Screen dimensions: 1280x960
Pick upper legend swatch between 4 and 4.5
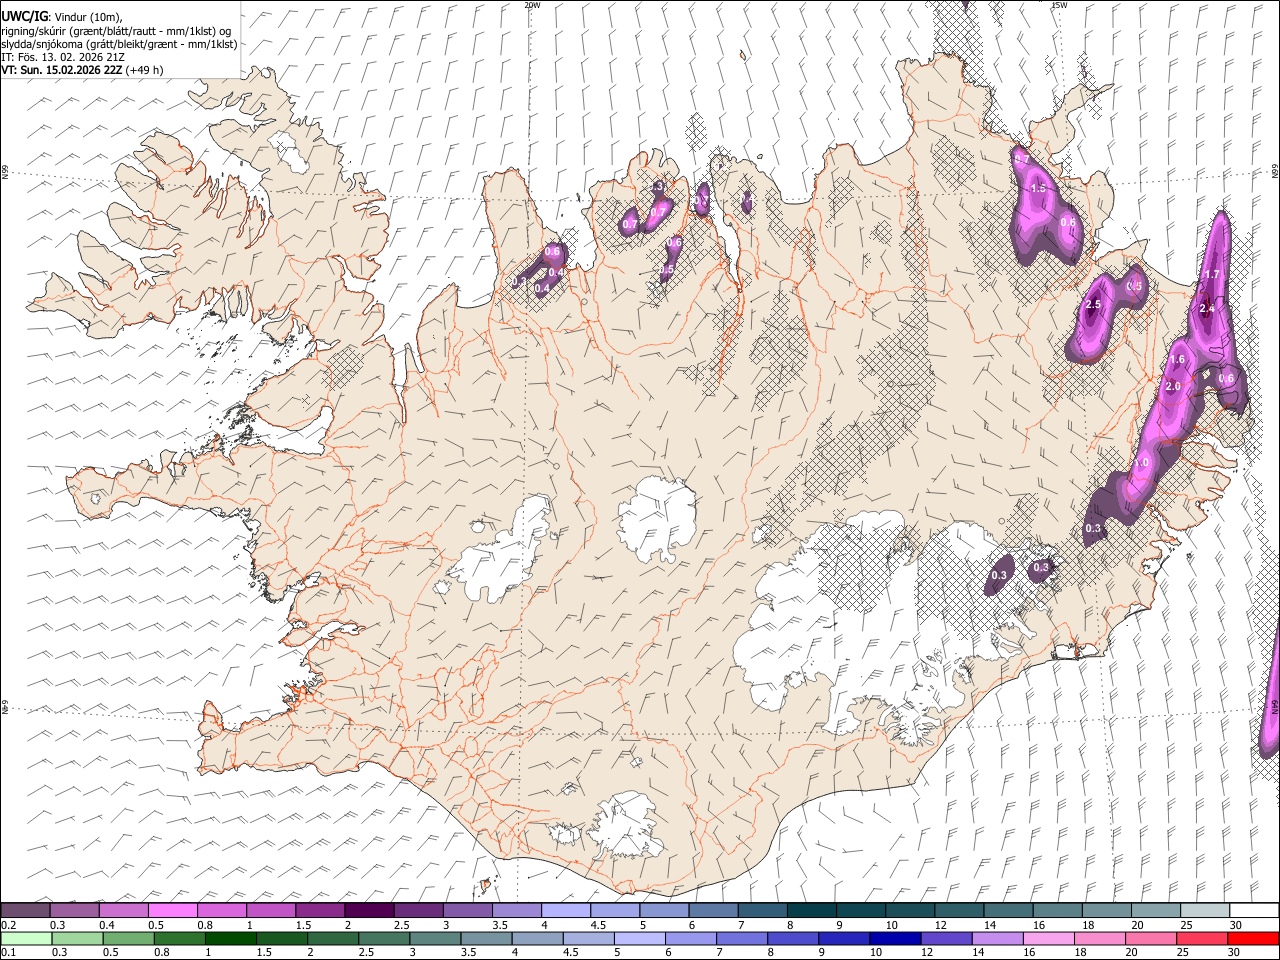566,910
